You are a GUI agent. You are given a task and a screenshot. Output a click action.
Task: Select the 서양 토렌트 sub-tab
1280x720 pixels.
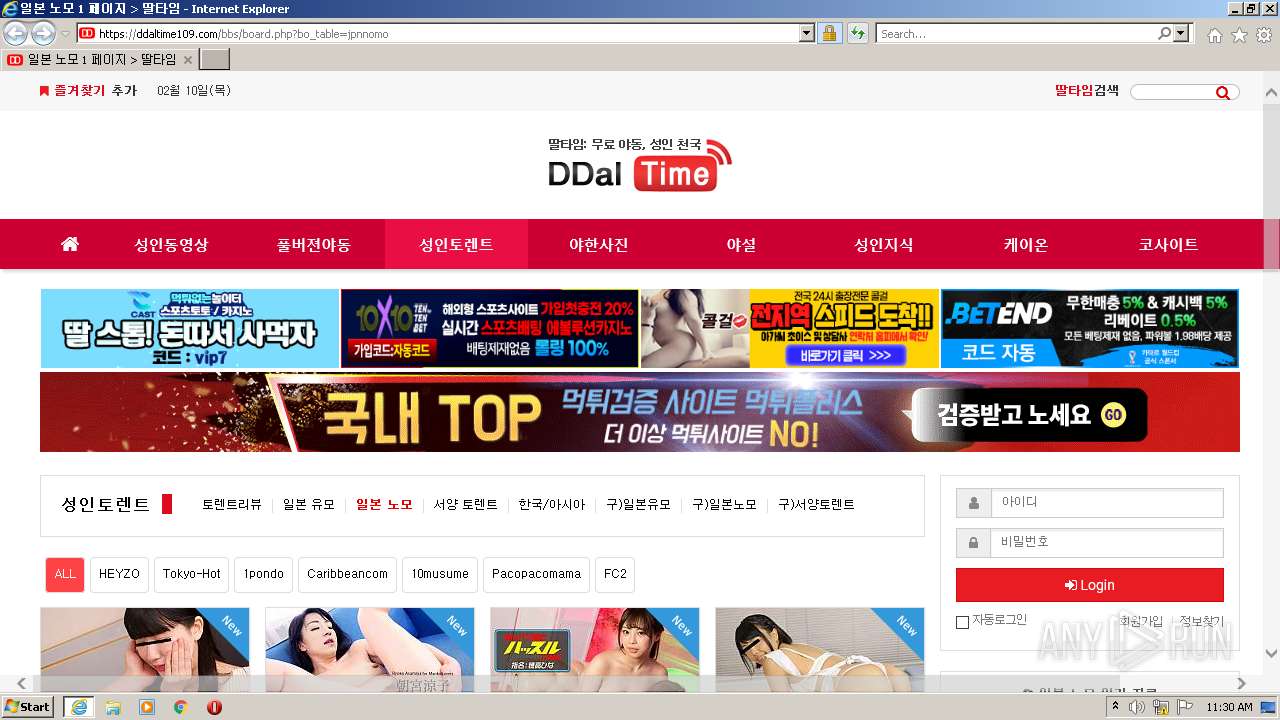(x=465, y=505)
